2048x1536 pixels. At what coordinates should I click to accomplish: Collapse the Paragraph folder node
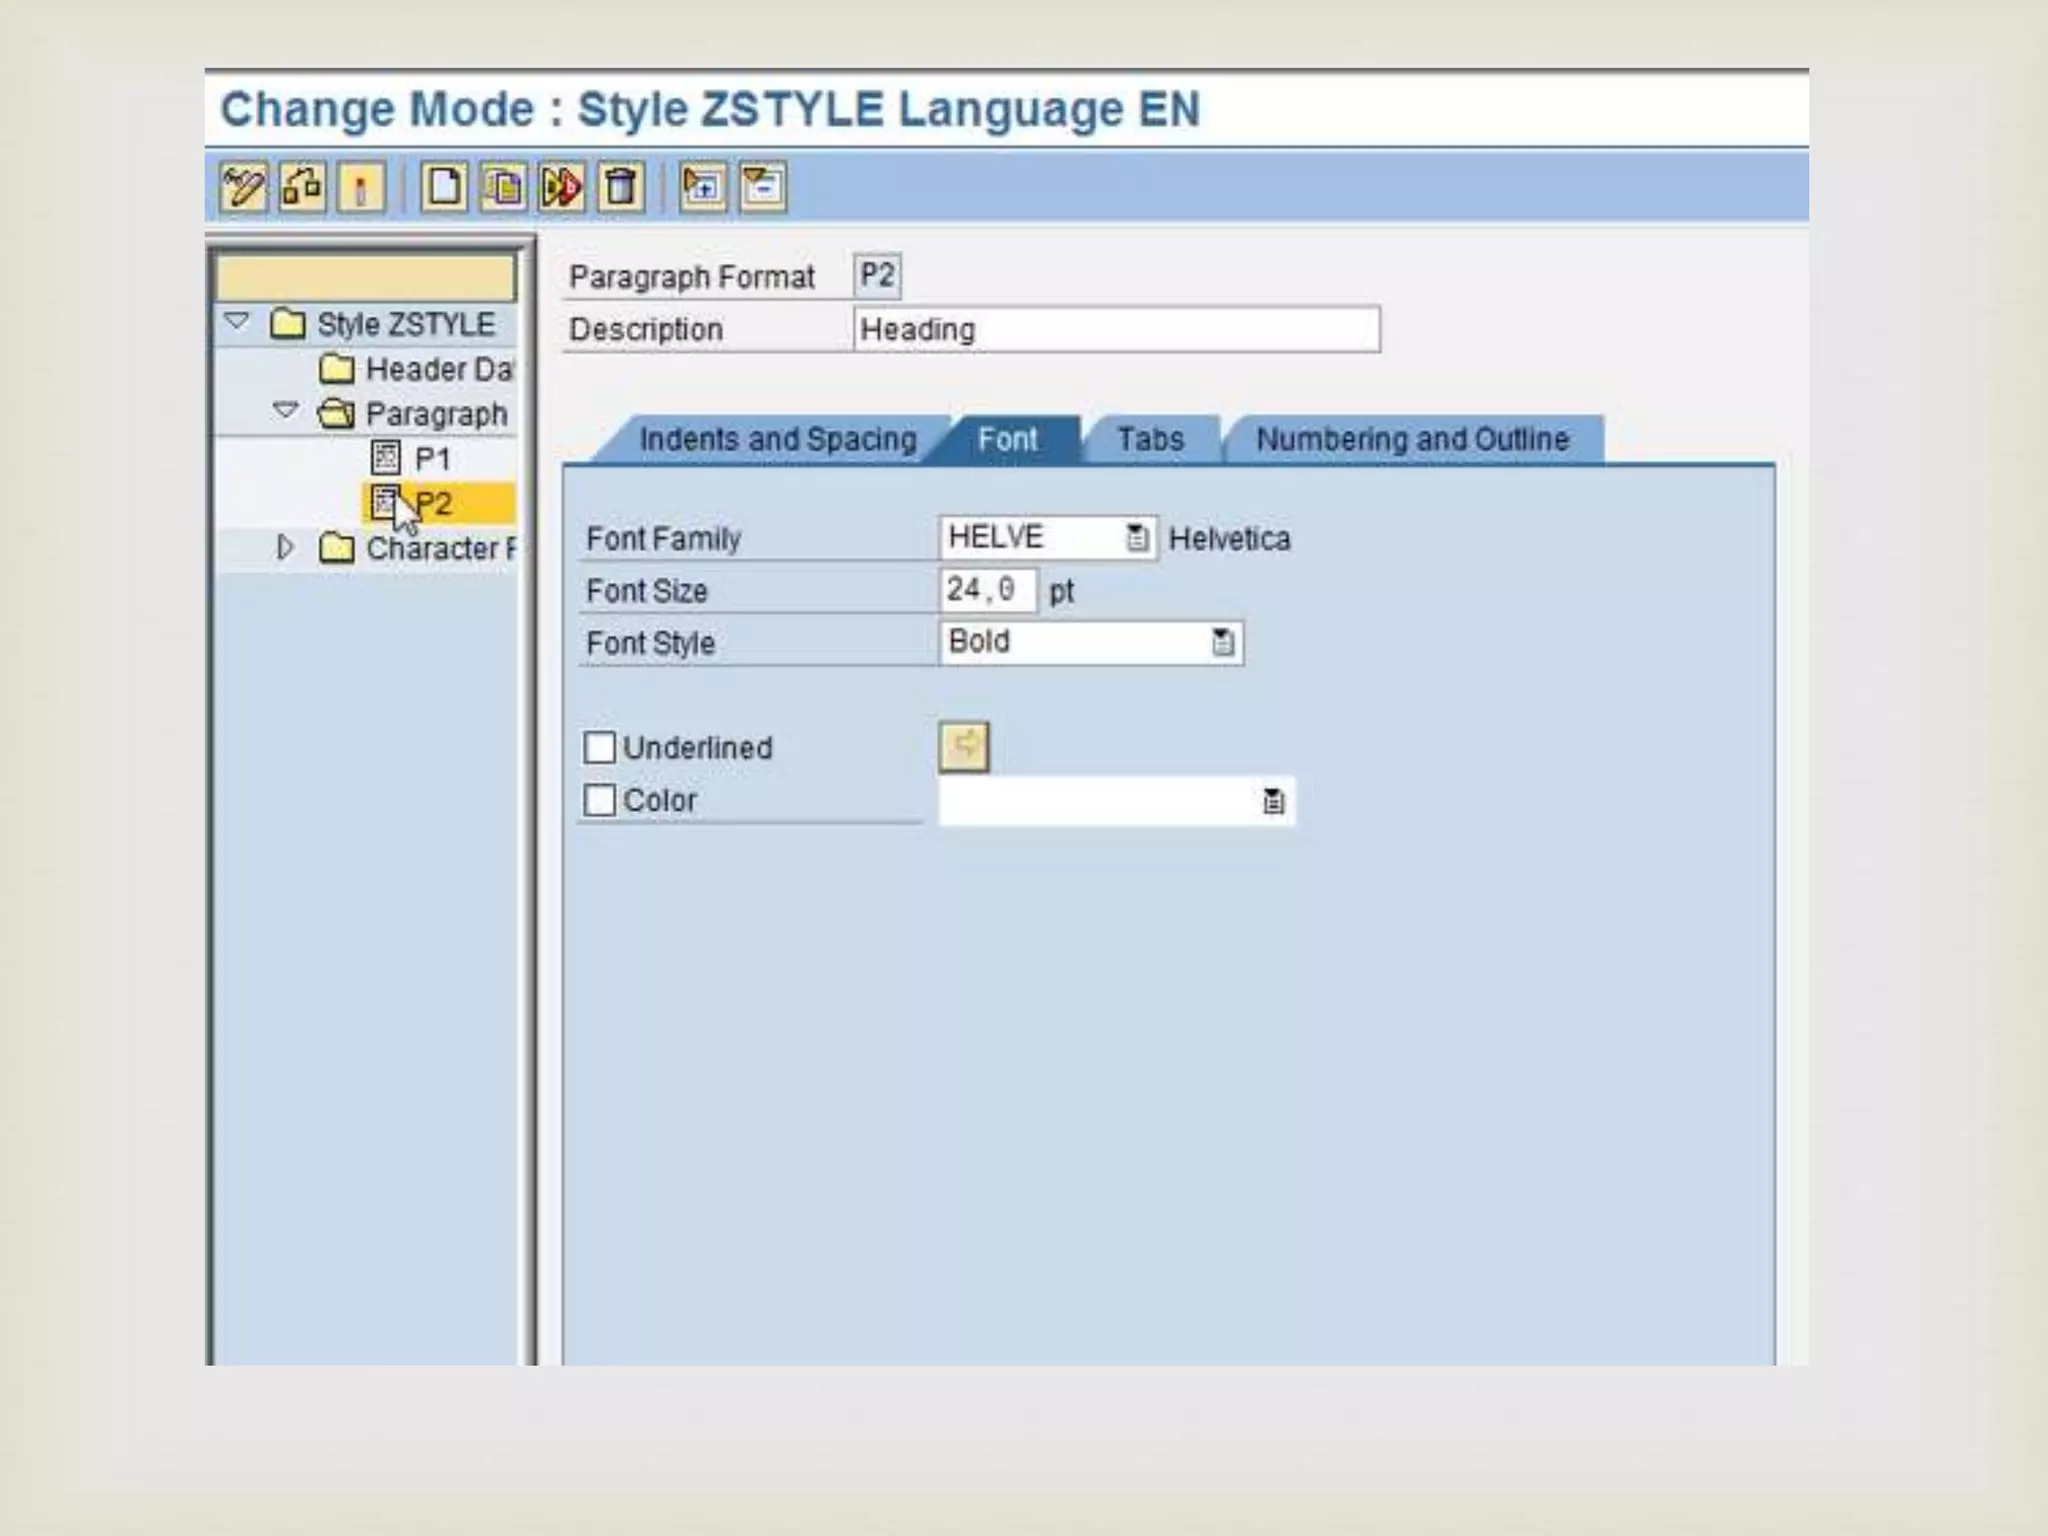(x=286, y=411)
